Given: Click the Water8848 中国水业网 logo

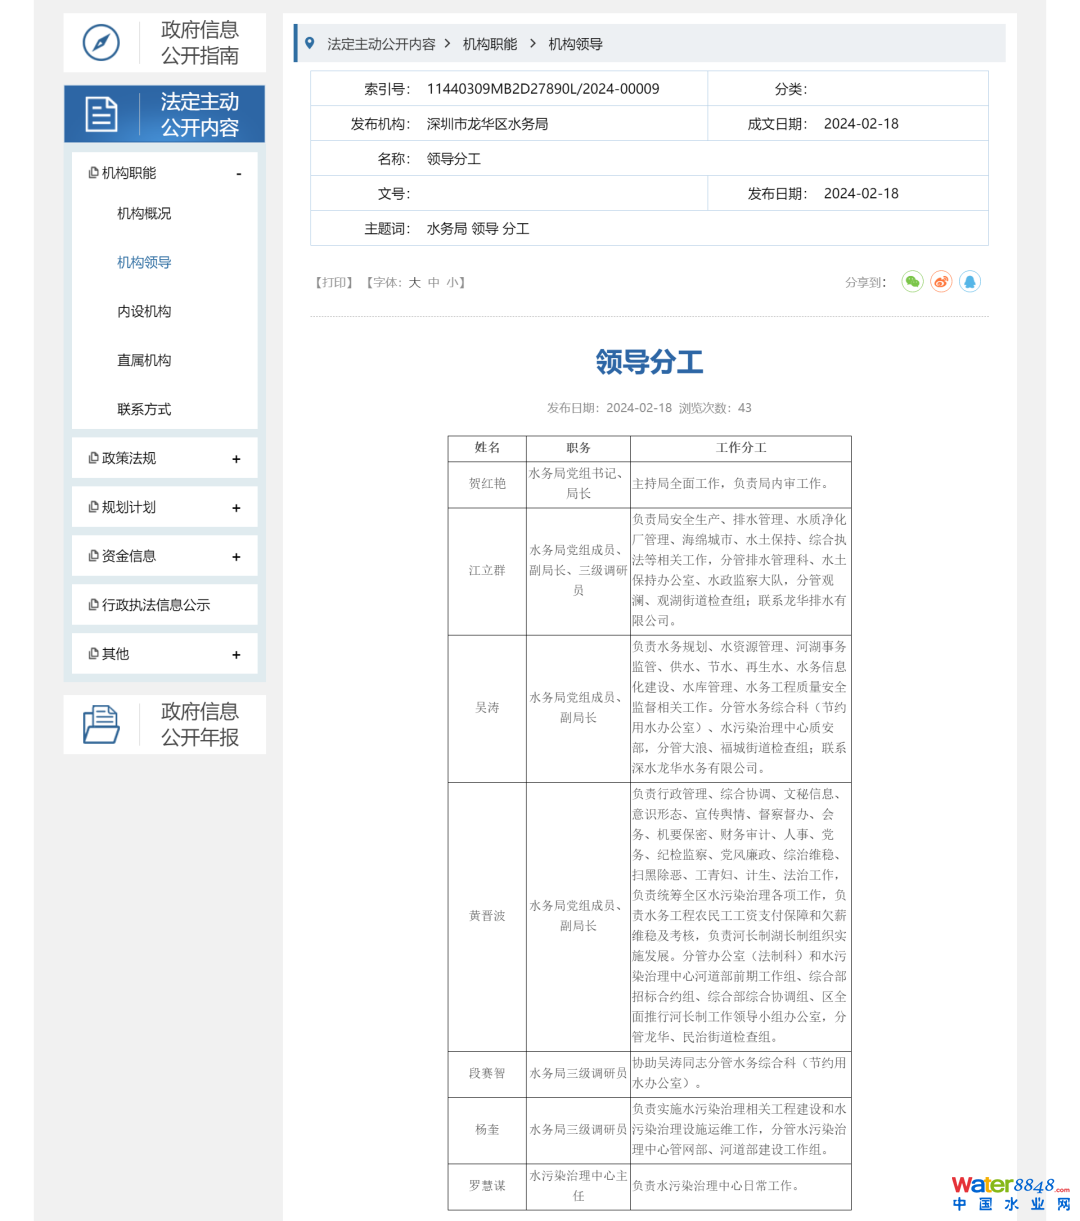Looking at the screenshot, I should (x=1010, y=1193).
